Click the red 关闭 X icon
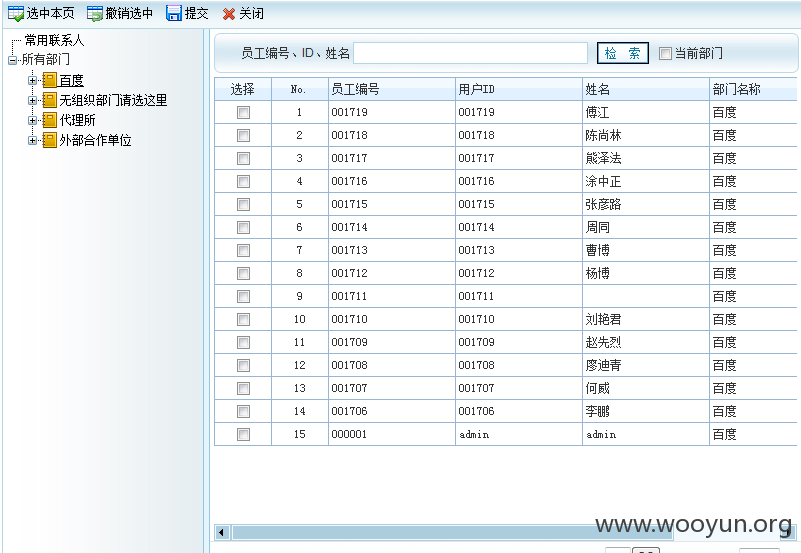The image size is (801, 553). tap(229, 14)
